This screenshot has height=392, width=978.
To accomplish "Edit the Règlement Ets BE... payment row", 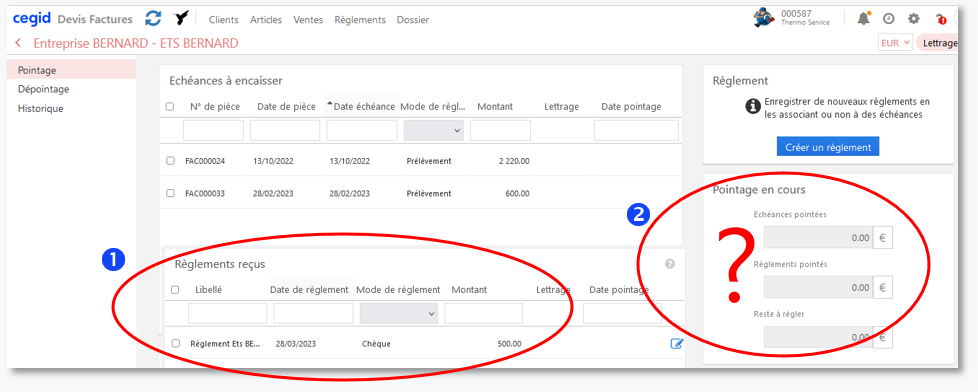I will 677,343.
